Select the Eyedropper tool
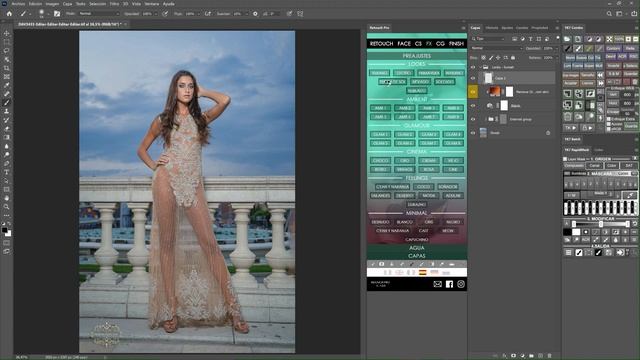The width and height of the screenshot is (640, 360). (x=6, y=85)
